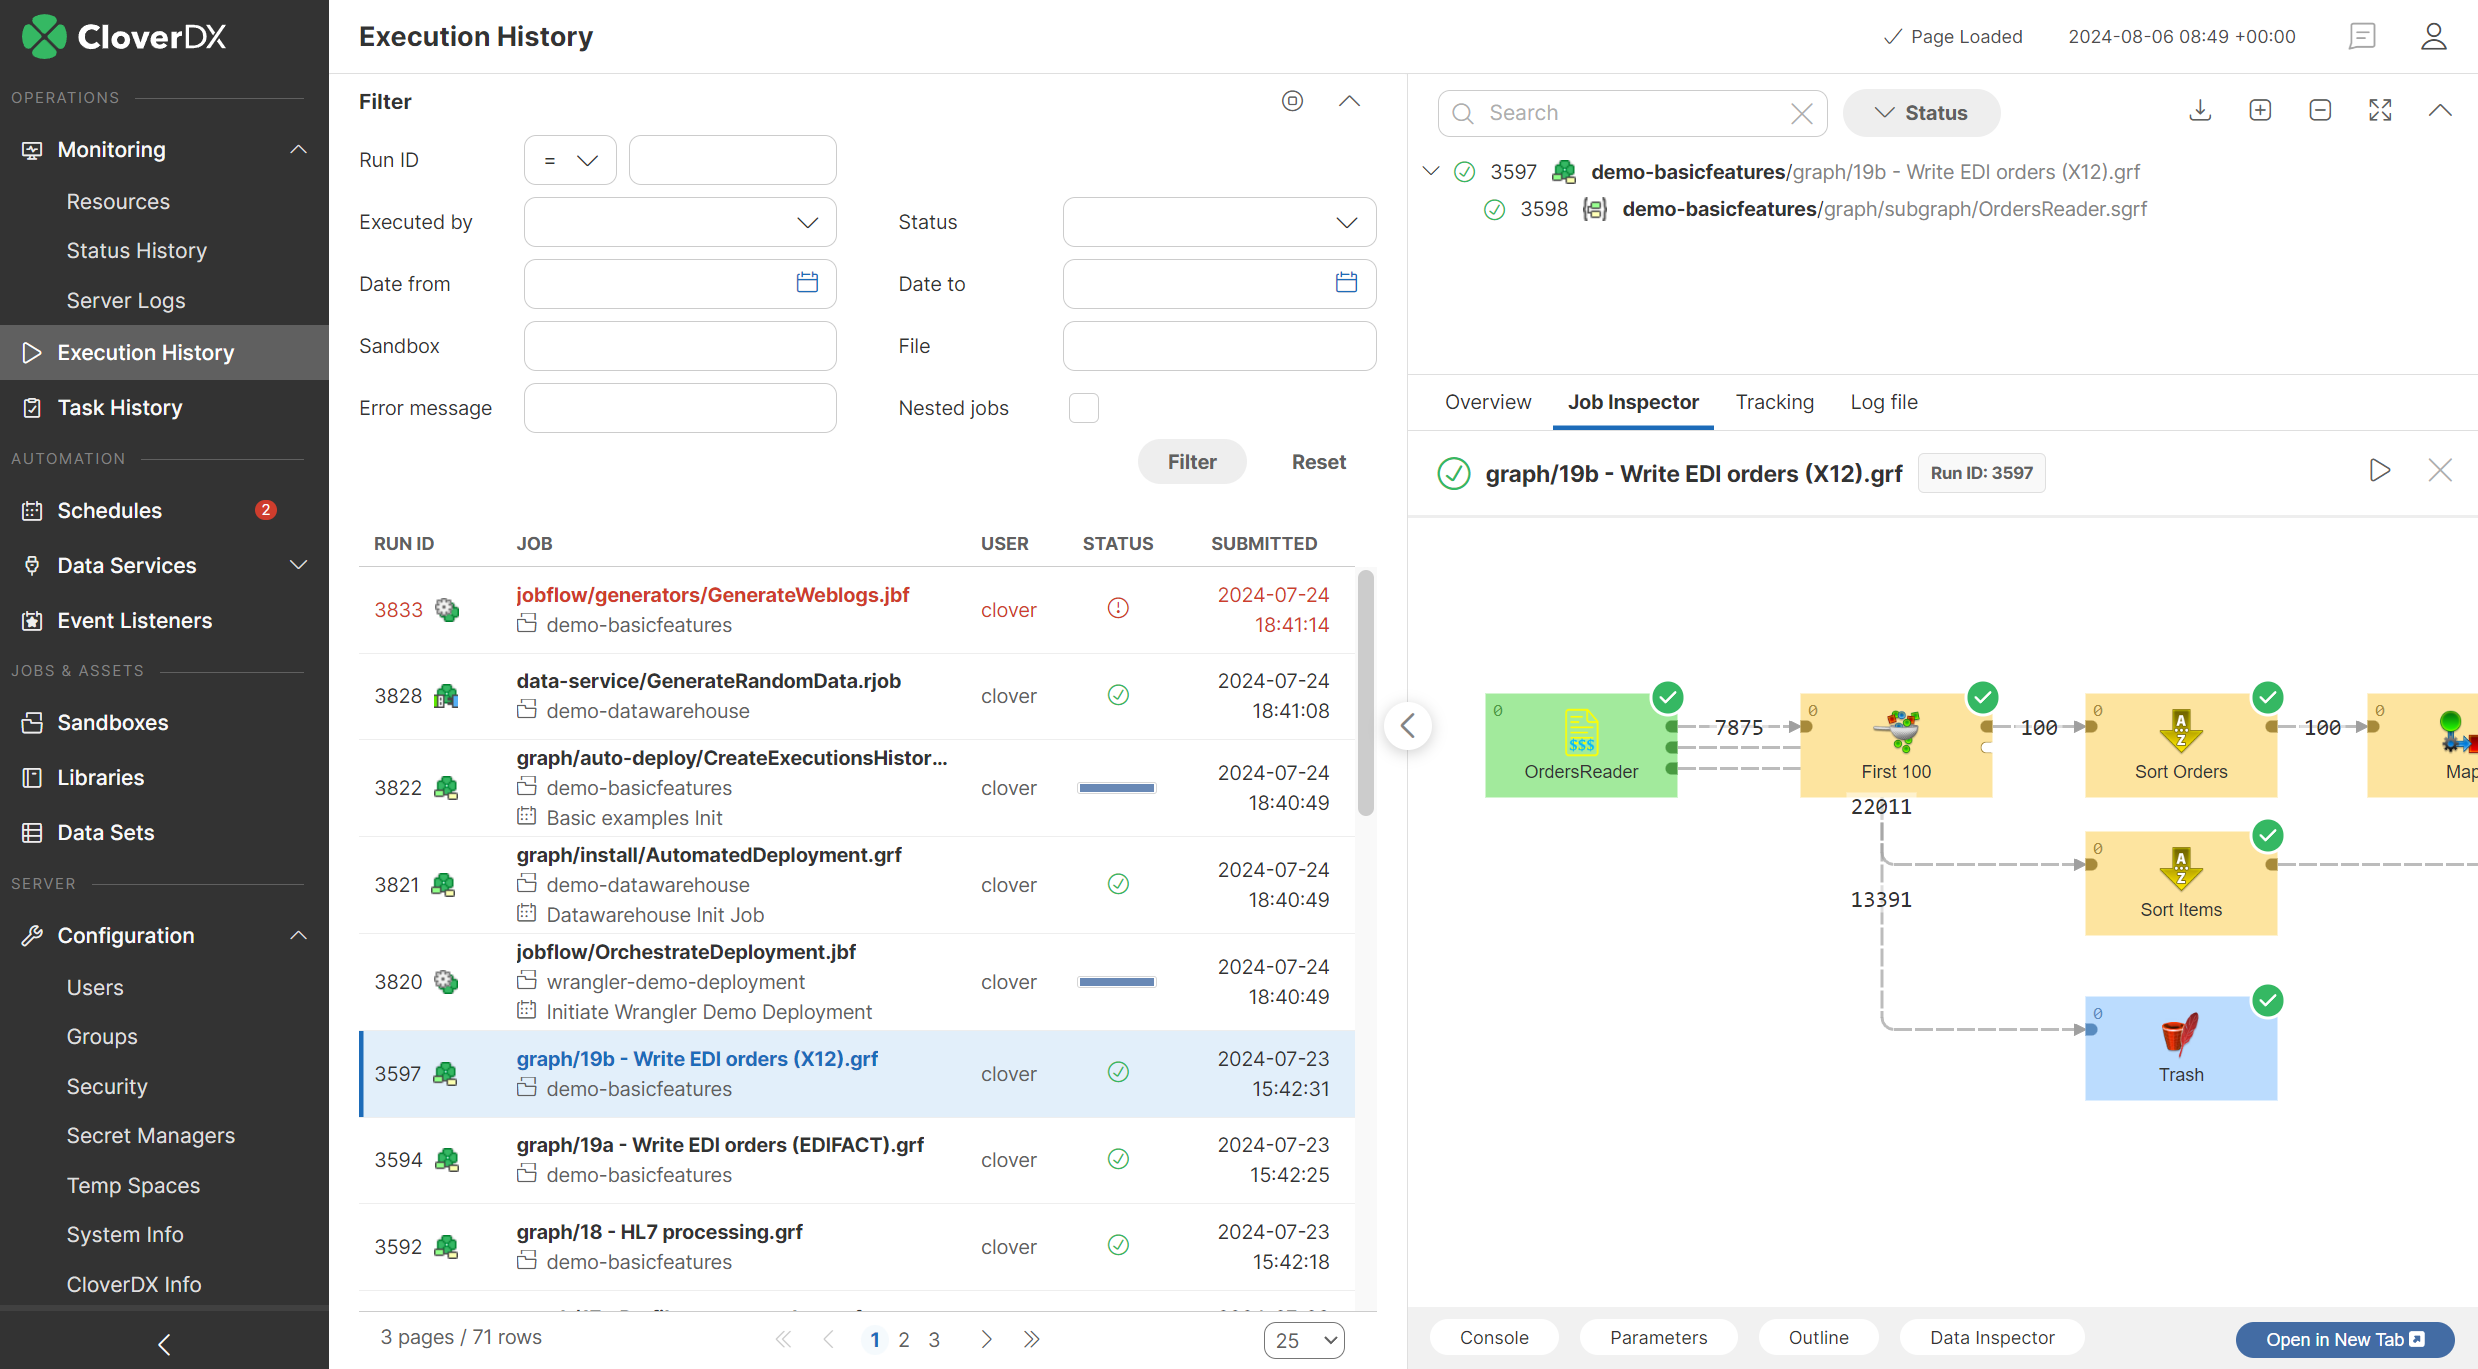2478x1369 pixels.
Task: Click the download icon in the job tree toolbar
Action: [2199, 111]
